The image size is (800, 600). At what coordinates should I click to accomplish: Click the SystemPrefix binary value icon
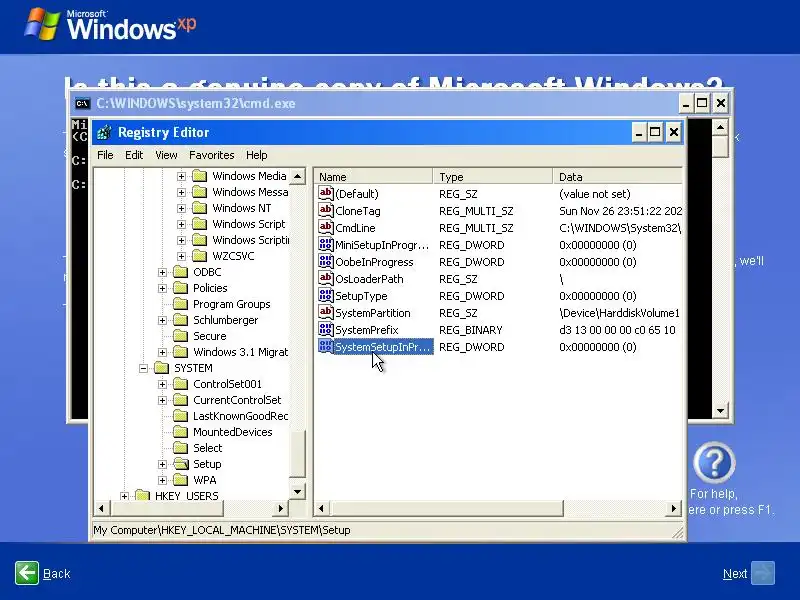pos(326,329)
